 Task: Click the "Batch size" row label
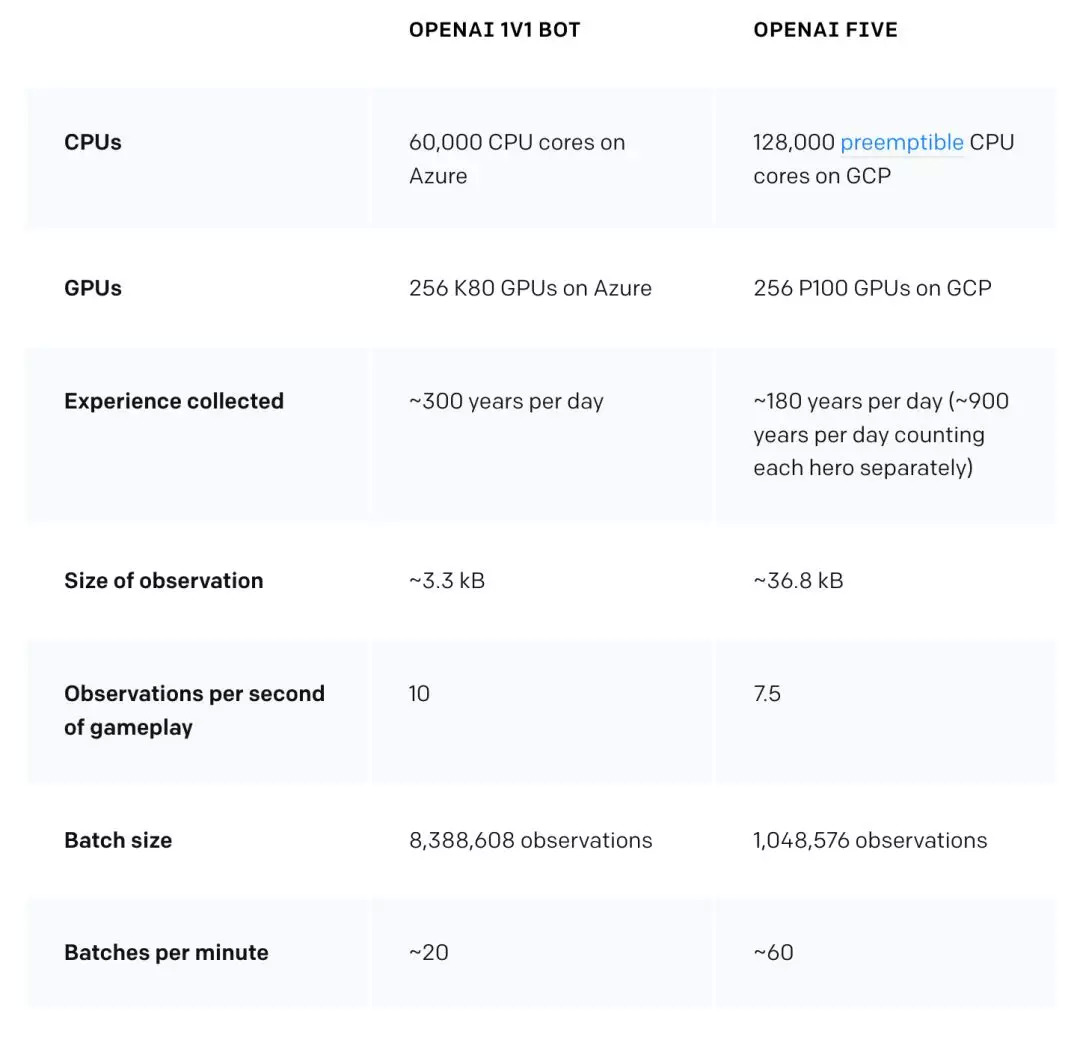(x=118, y=840)
